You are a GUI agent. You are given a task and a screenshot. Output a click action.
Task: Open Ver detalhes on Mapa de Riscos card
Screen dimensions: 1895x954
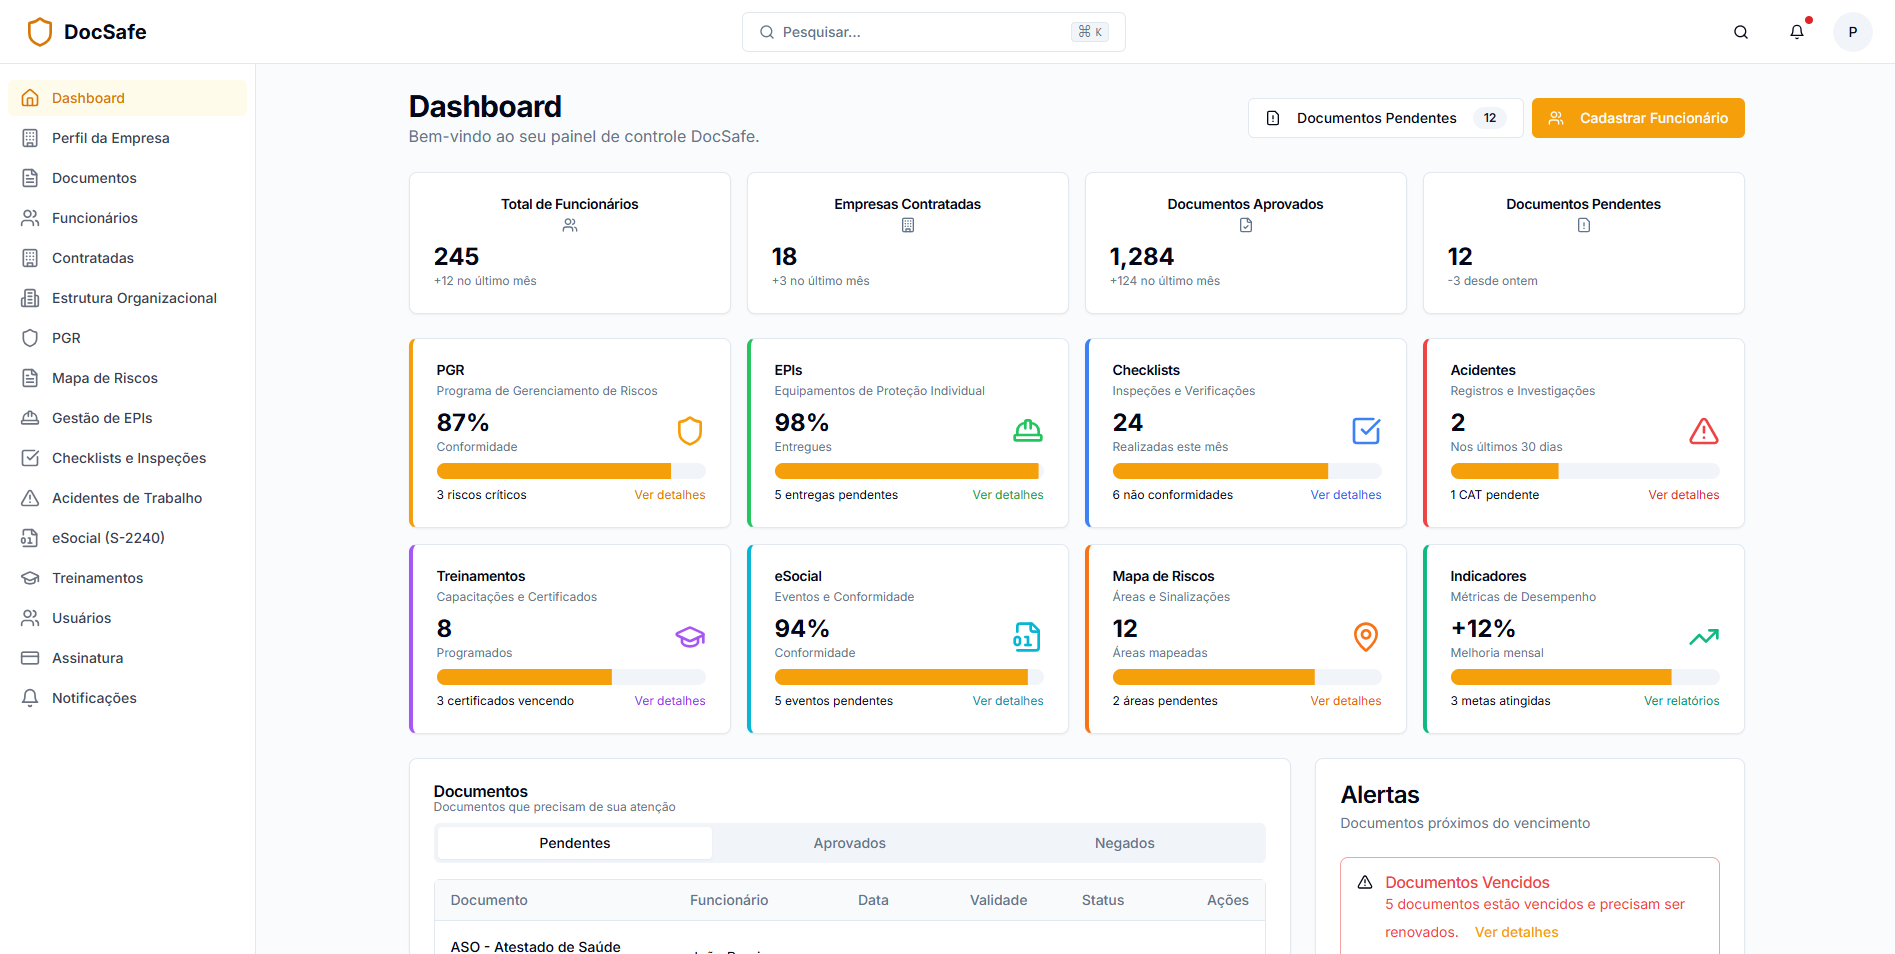click(x=1346, y=701)
